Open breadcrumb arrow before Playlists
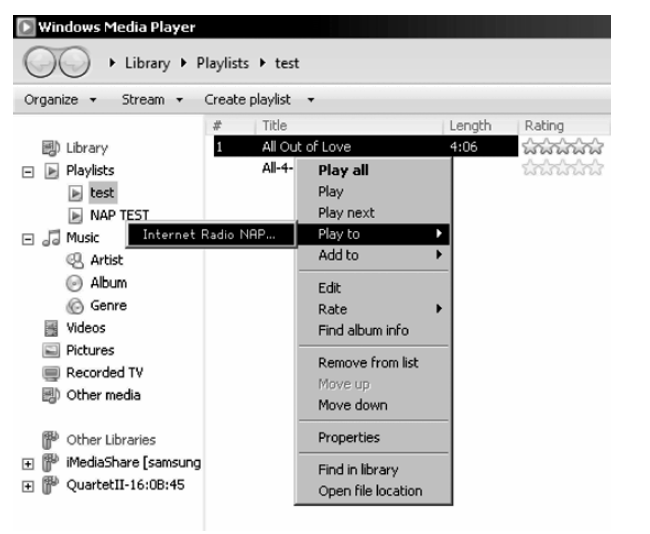Viewport: 650px width, 534px height. pyautogui.click(x=183, y=63)
